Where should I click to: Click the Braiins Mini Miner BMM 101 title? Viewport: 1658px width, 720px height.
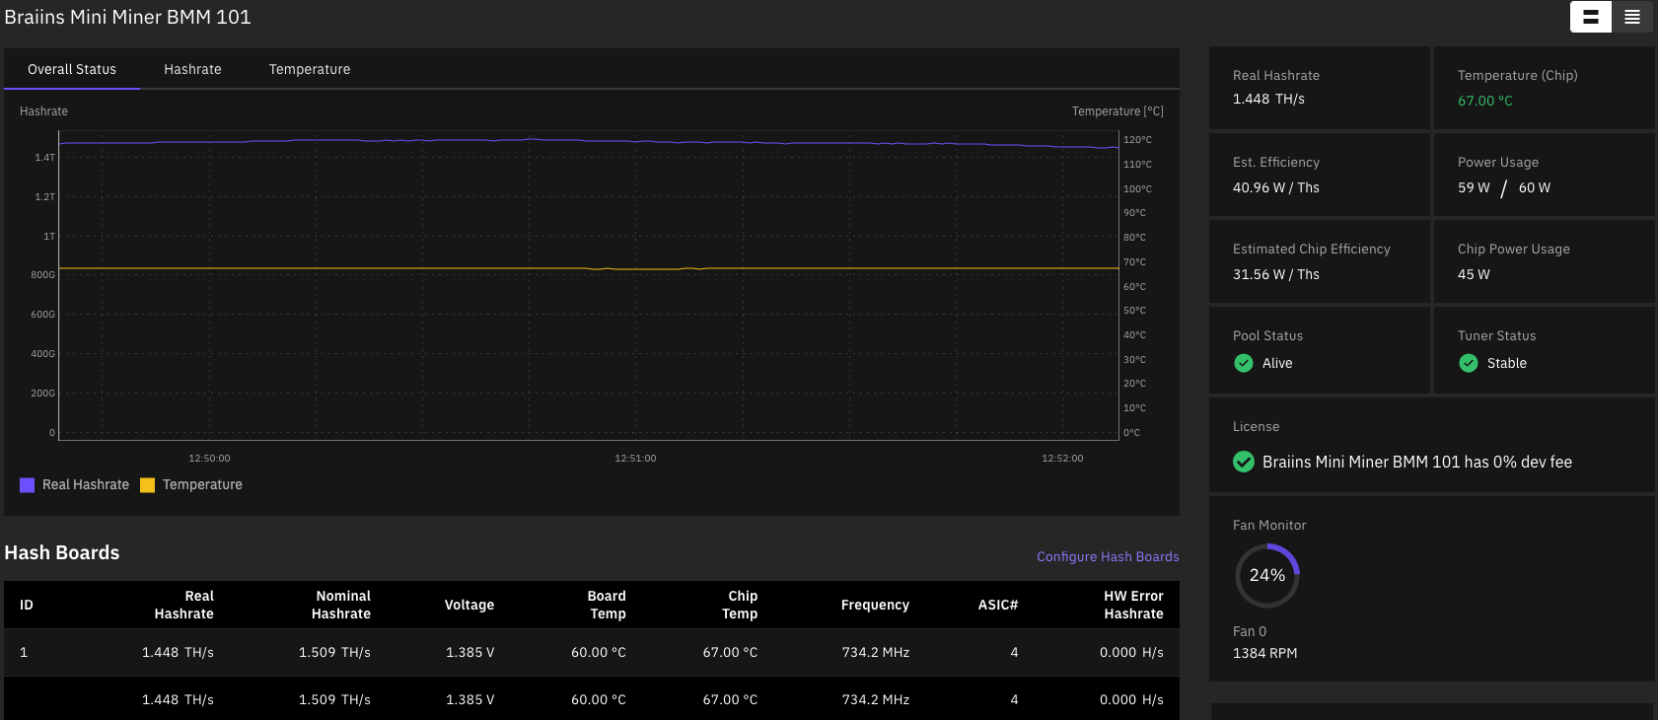coord(127,17)
